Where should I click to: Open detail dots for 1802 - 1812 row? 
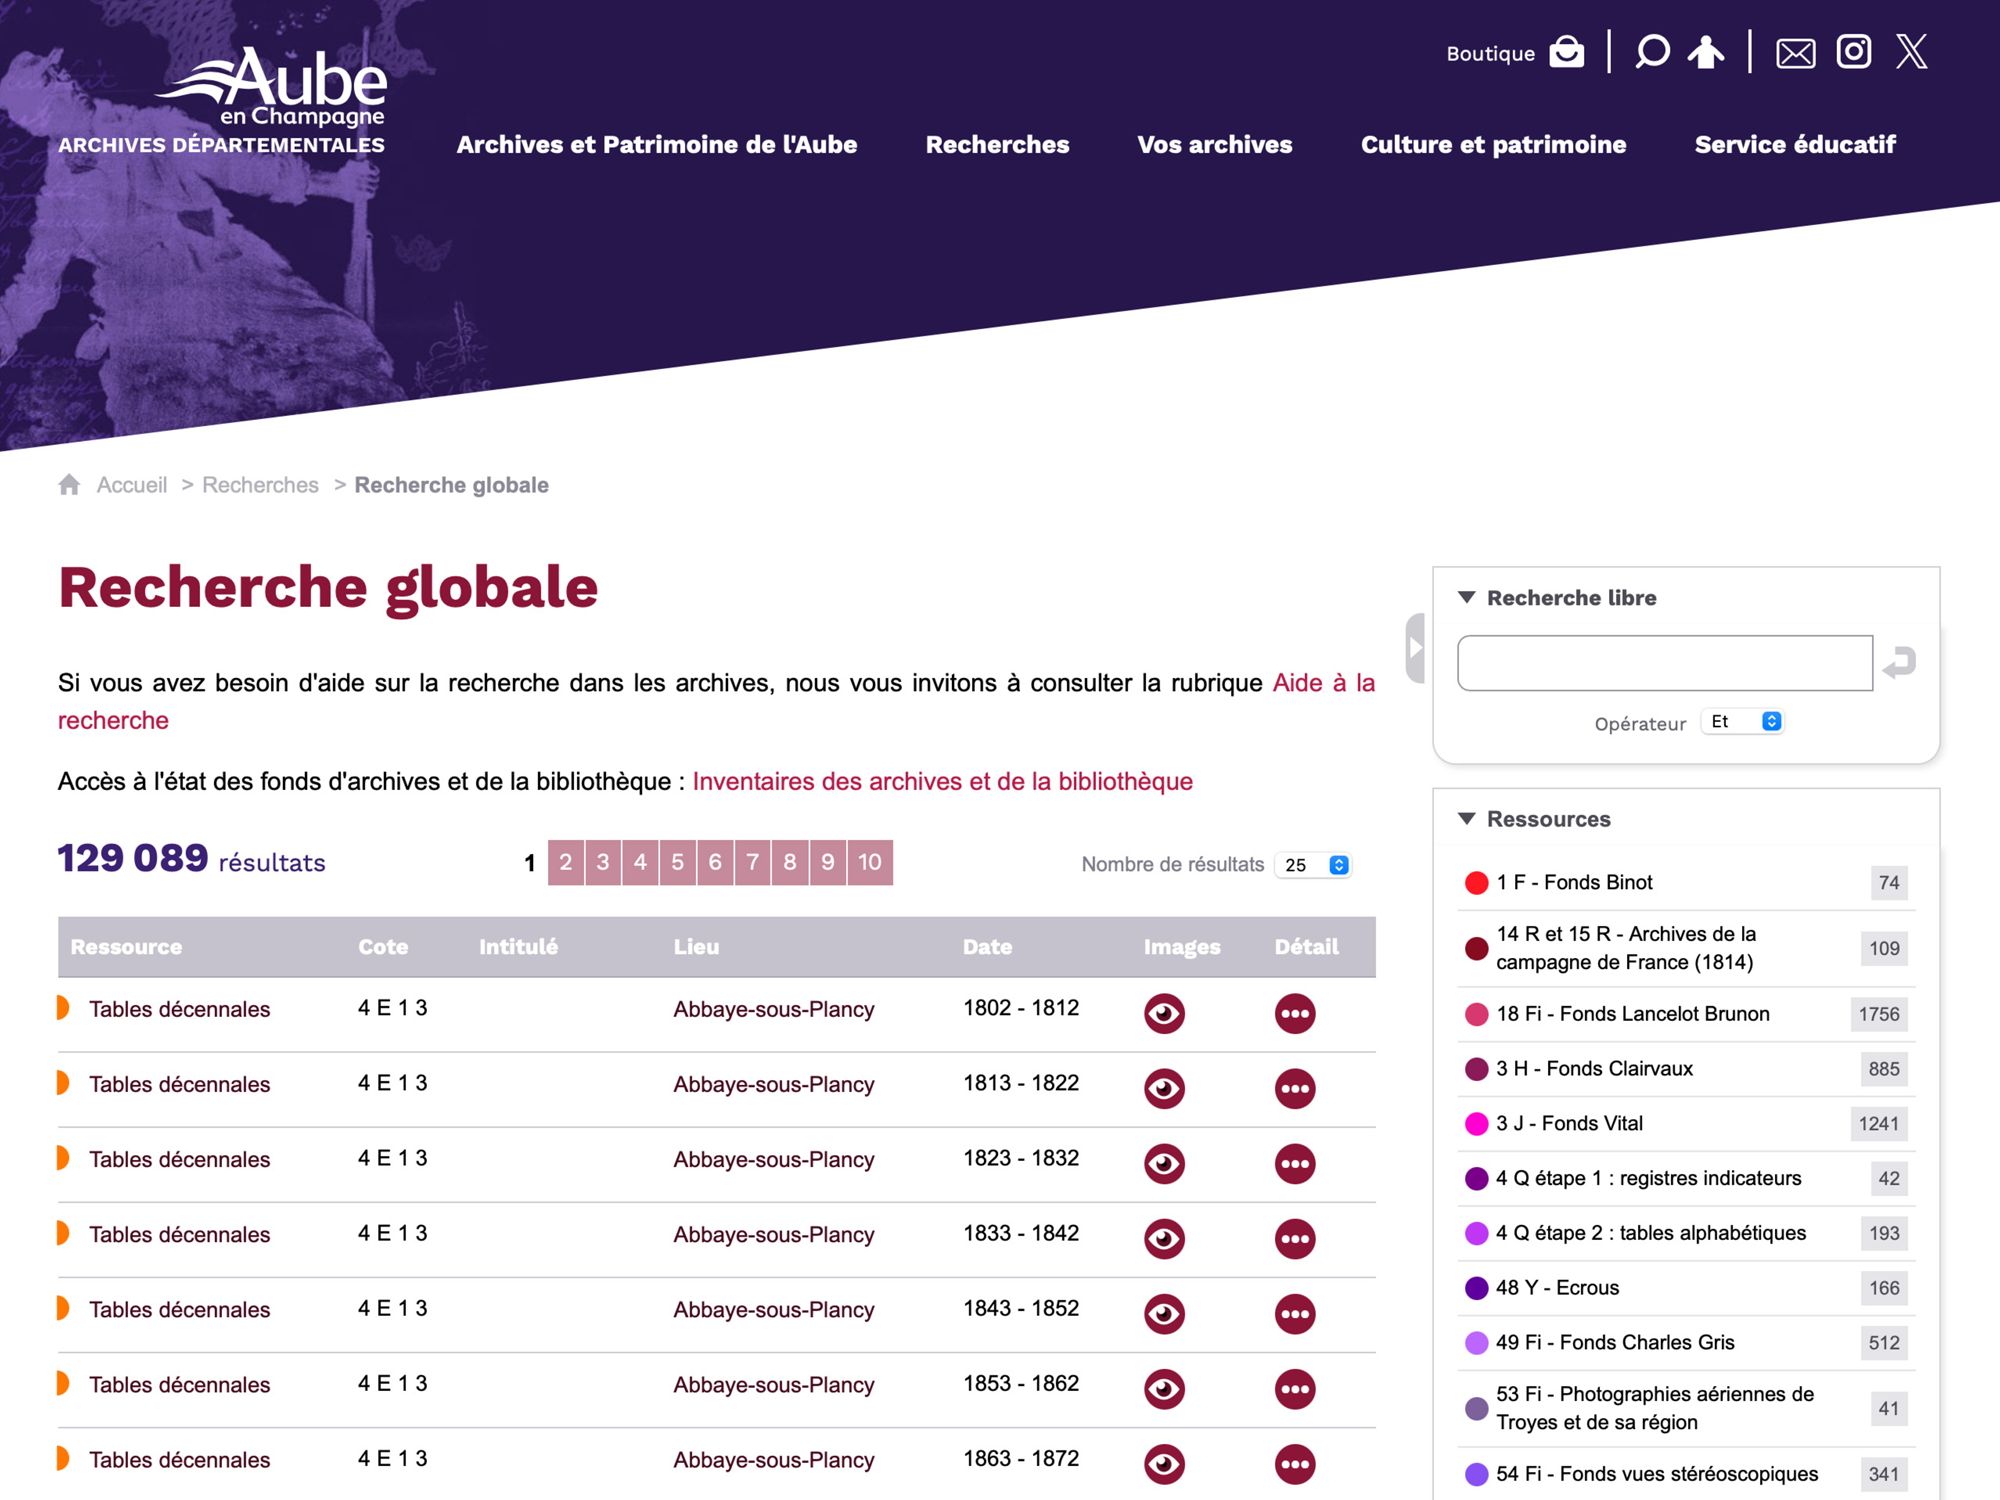(1294, 1013)
